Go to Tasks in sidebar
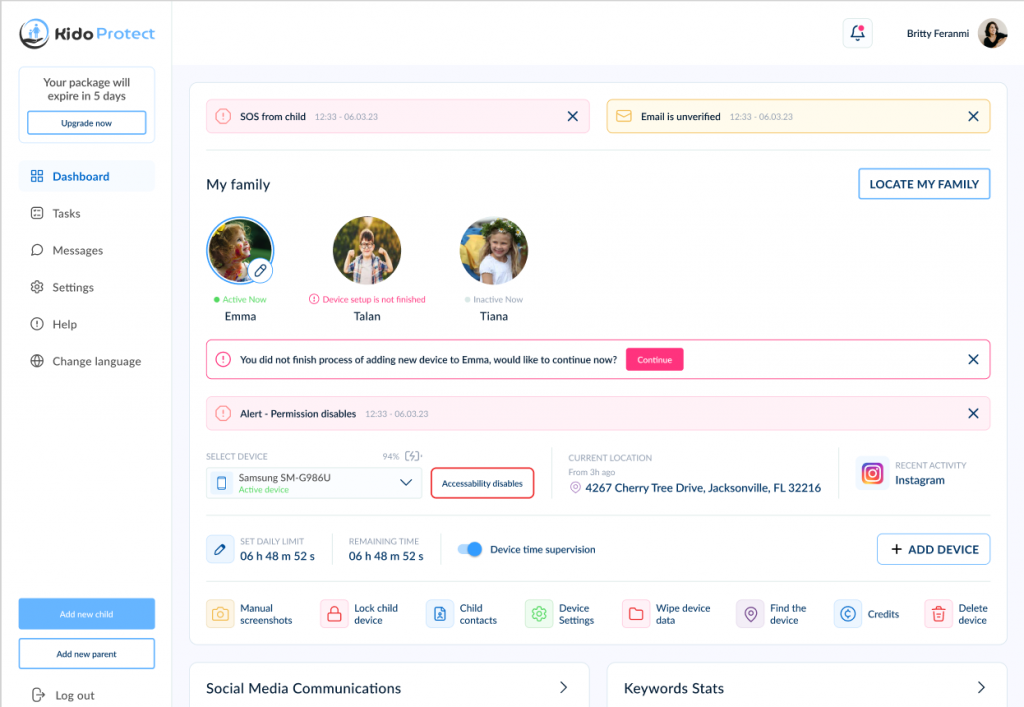This screenshot has height=707, width=1024. (66, 213)
